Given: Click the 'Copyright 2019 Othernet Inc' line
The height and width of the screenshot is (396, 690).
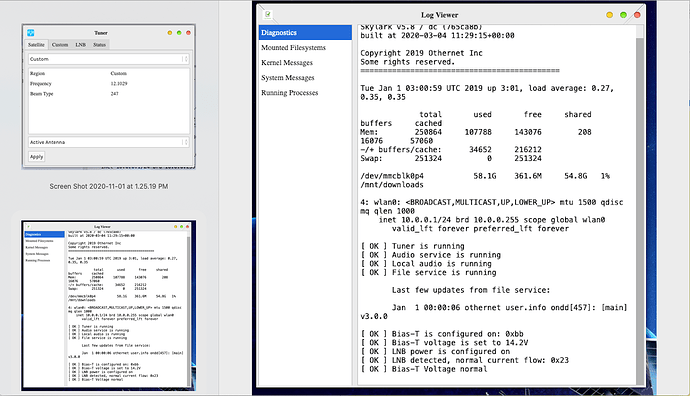Looking at the screenshot, I should [x=422, y=53].
